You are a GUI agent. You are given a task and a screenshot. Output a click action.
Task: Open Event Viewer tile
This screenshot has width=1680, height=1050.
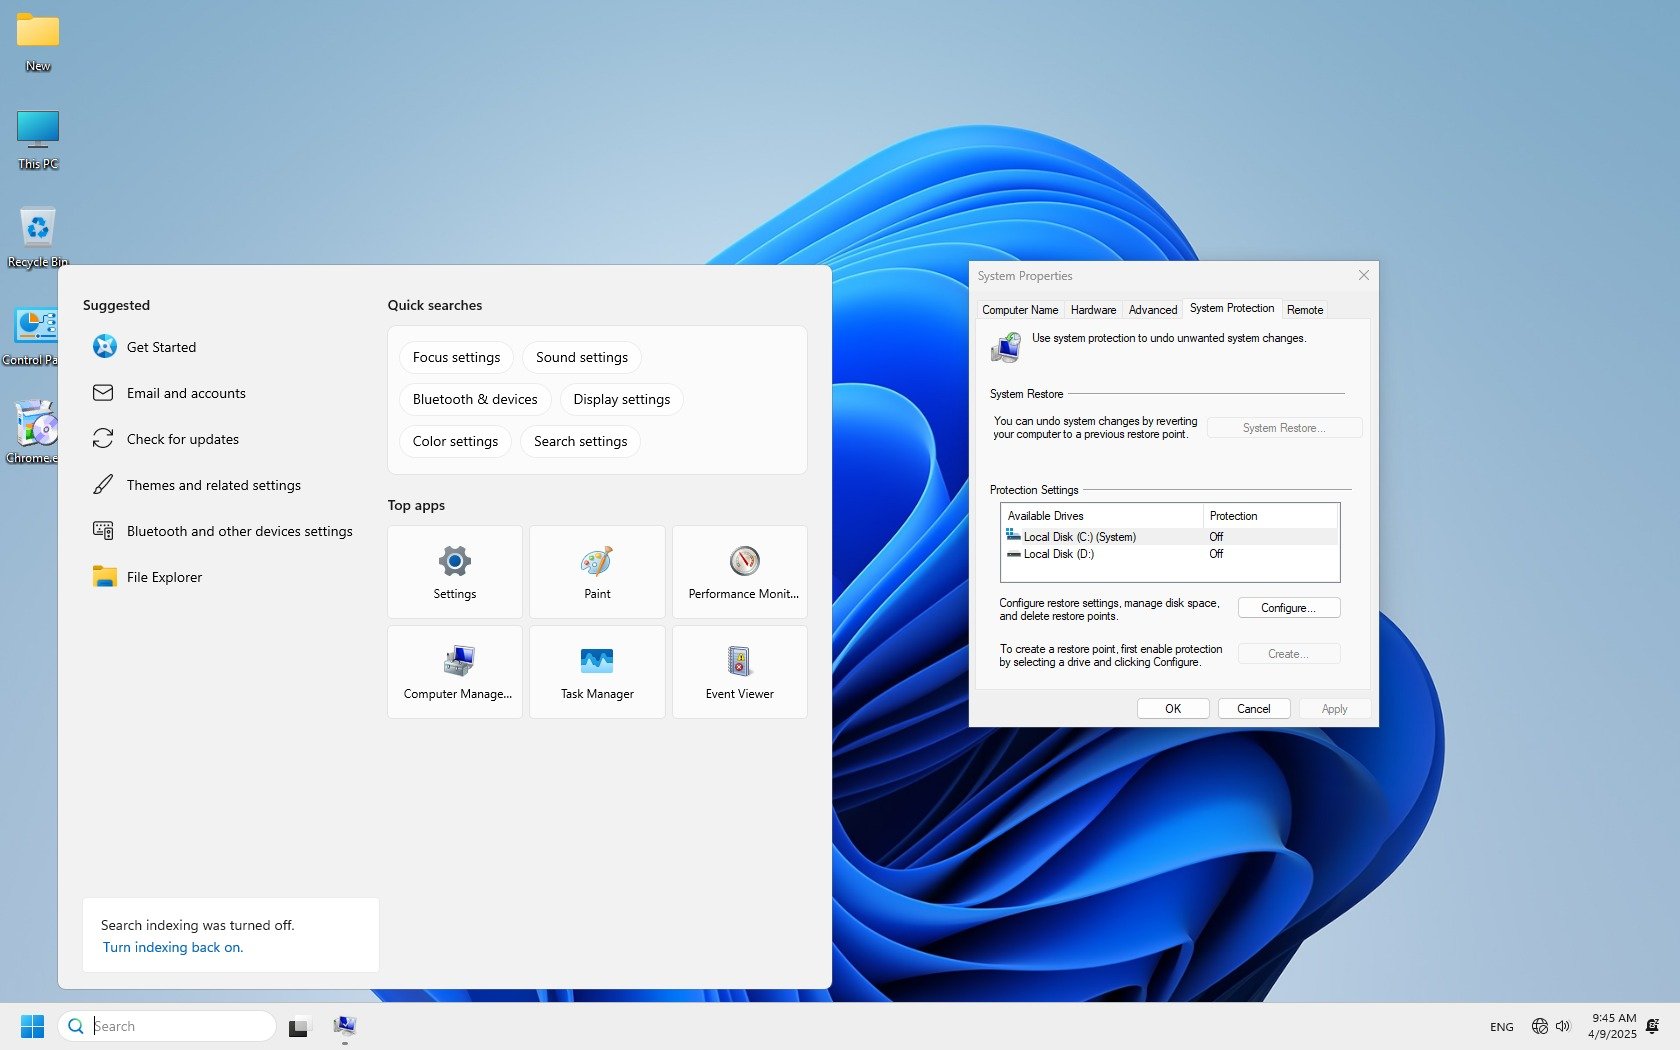coord(740,671)
